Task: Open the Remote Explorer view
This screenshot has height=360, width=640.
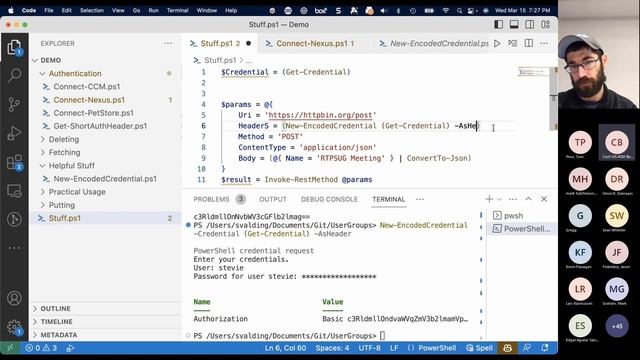Action: point(14,191)
